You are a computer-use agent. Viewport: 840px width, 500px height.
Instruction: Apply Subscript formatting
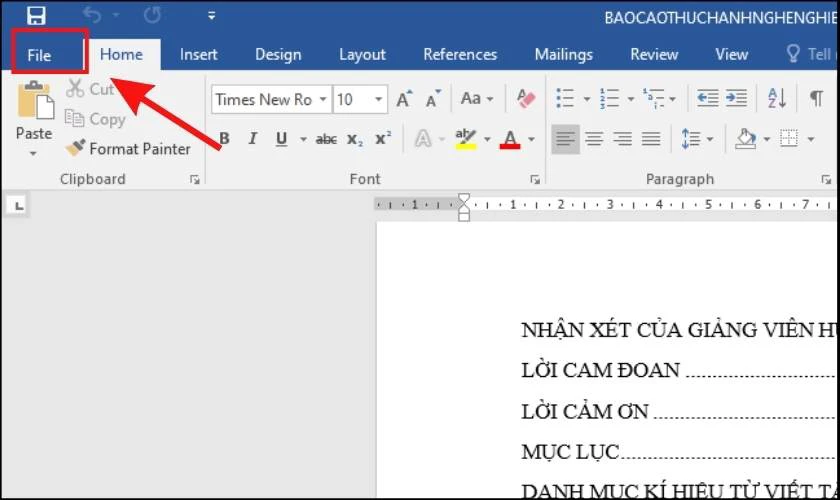354,139
